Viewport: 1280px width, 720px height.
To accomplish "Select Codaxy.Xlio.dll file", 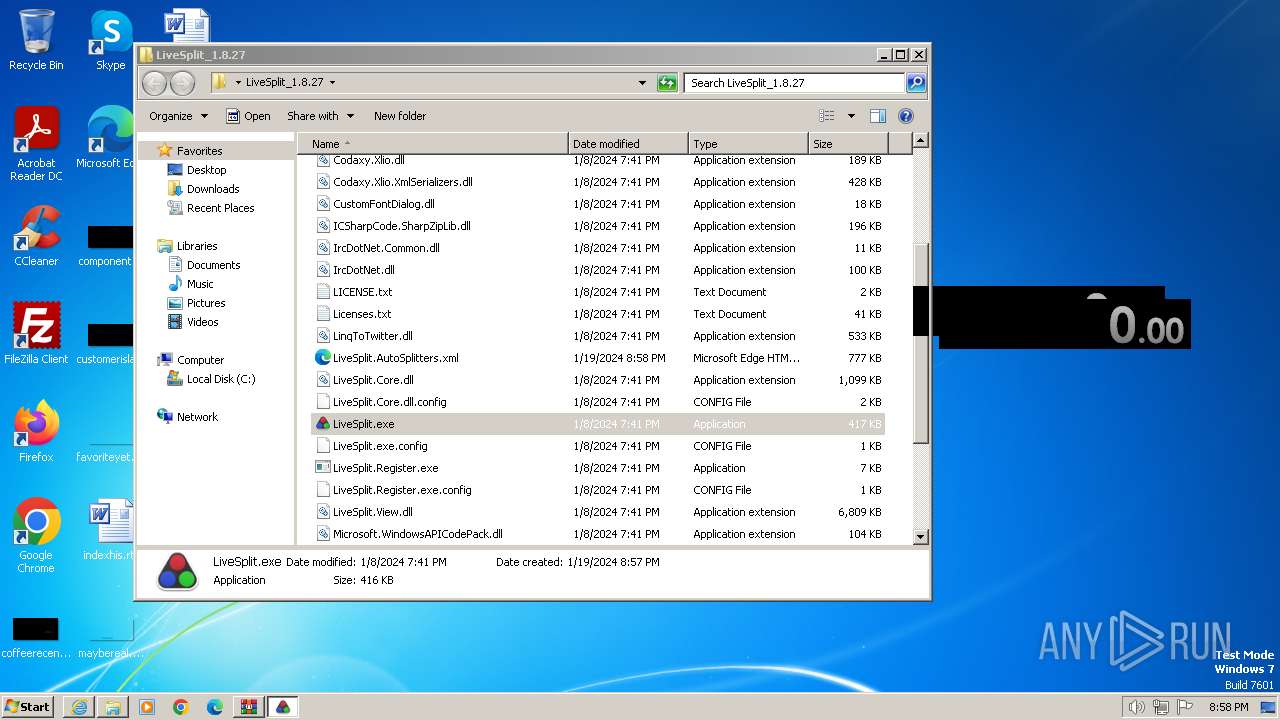I will click(598, 160).
